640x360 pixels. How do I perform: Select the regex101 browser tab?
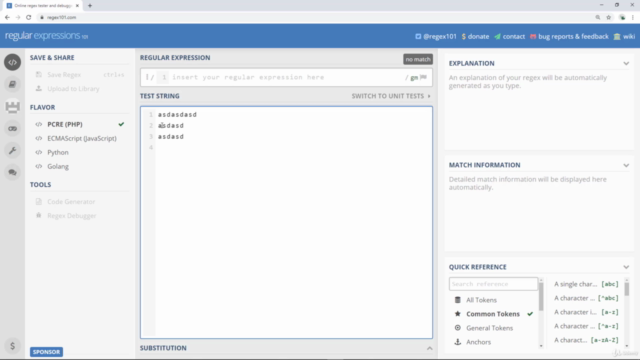[x=42, y=6]
